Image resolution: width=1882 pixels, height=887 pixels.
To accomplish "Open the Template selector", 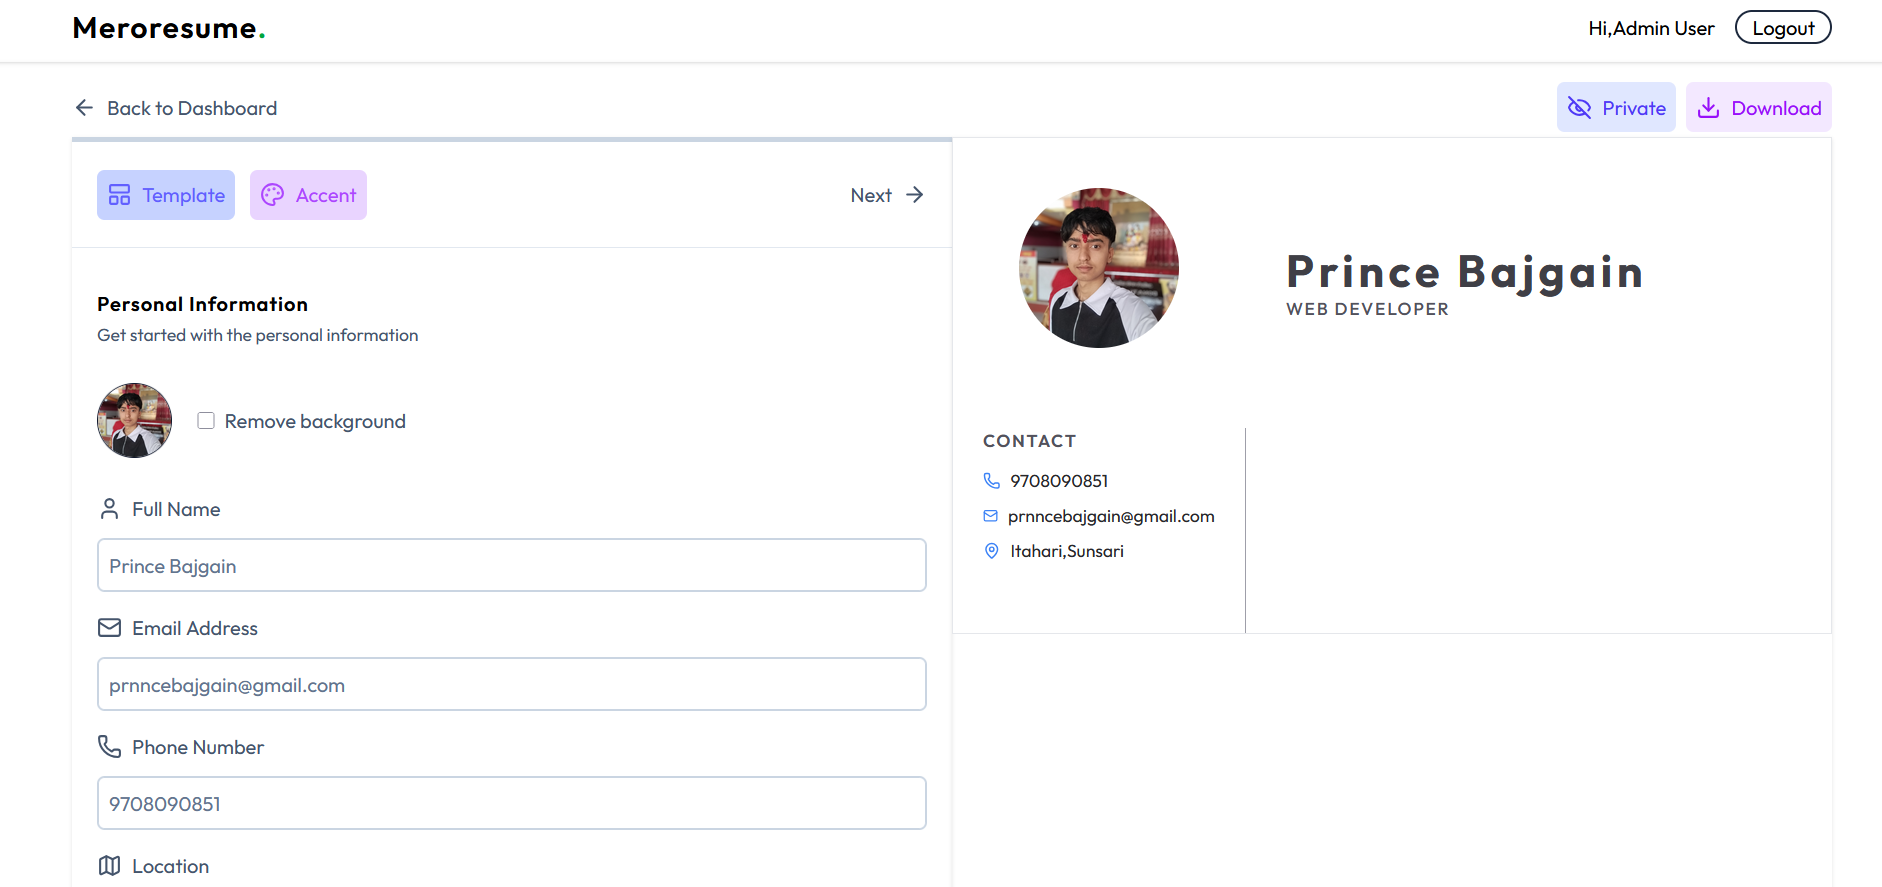I will 166,195.
